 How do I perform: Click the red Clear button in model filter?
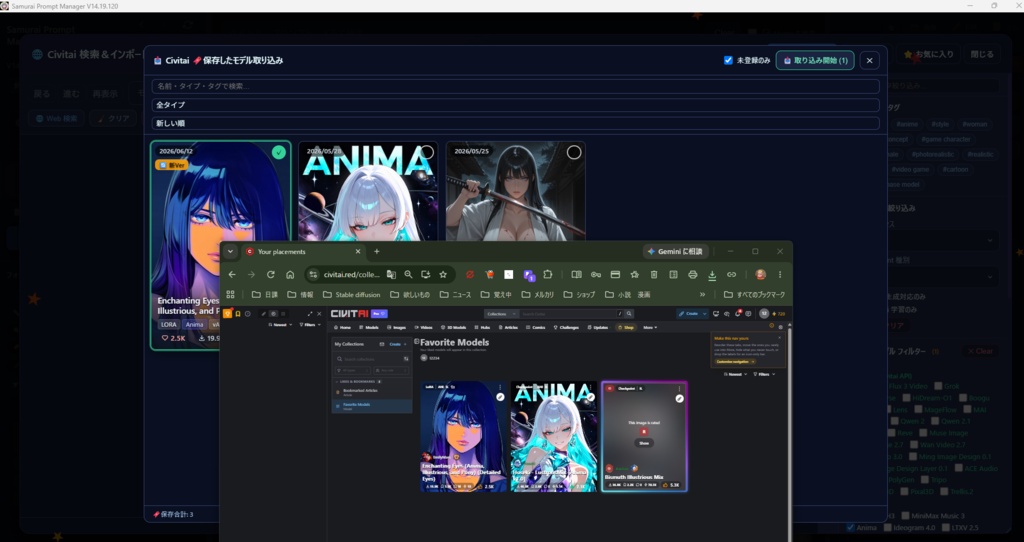point(980,351)
